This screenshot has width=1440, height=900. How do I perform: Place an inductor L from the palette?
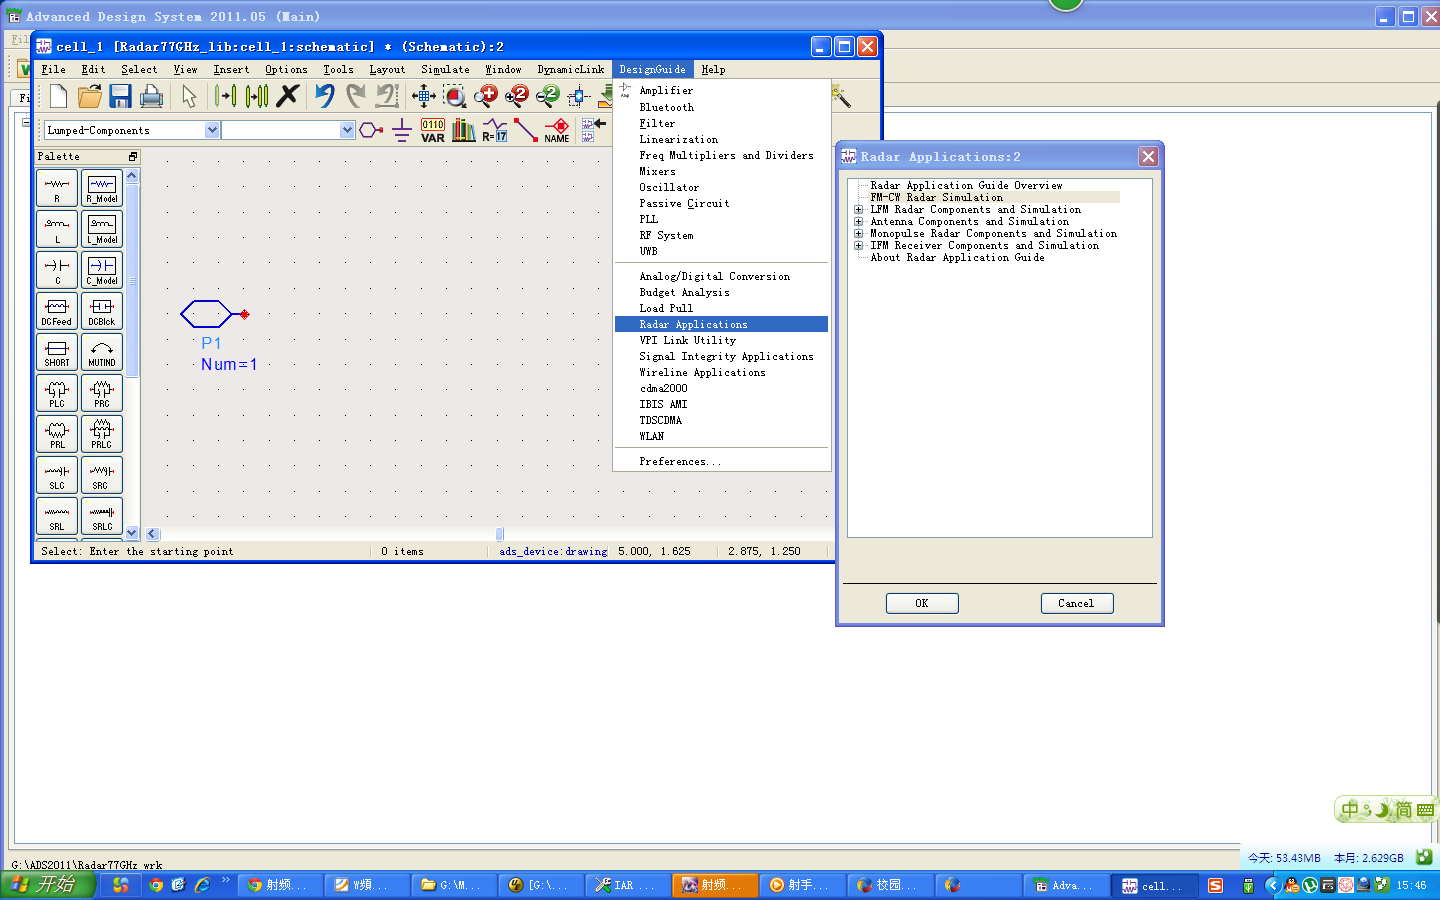click(x=57, y=229)
